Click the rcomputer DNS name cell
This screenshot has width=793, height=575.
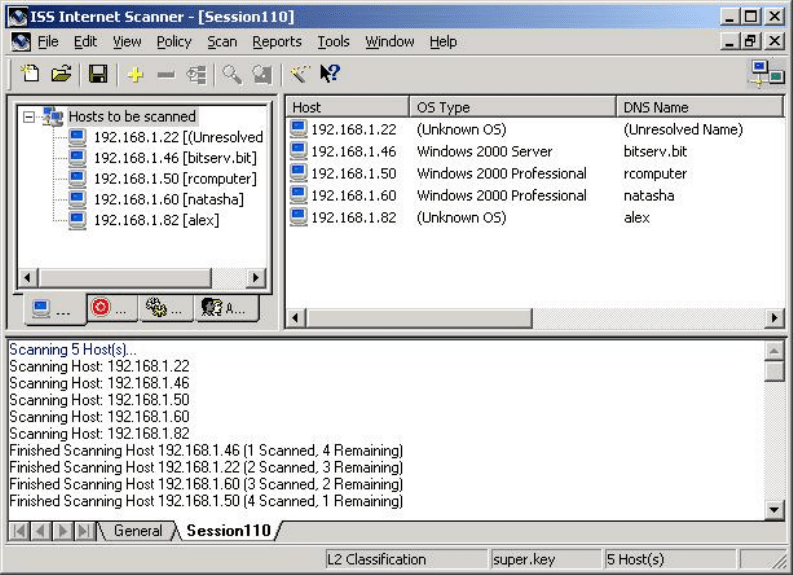pos(655,173)
